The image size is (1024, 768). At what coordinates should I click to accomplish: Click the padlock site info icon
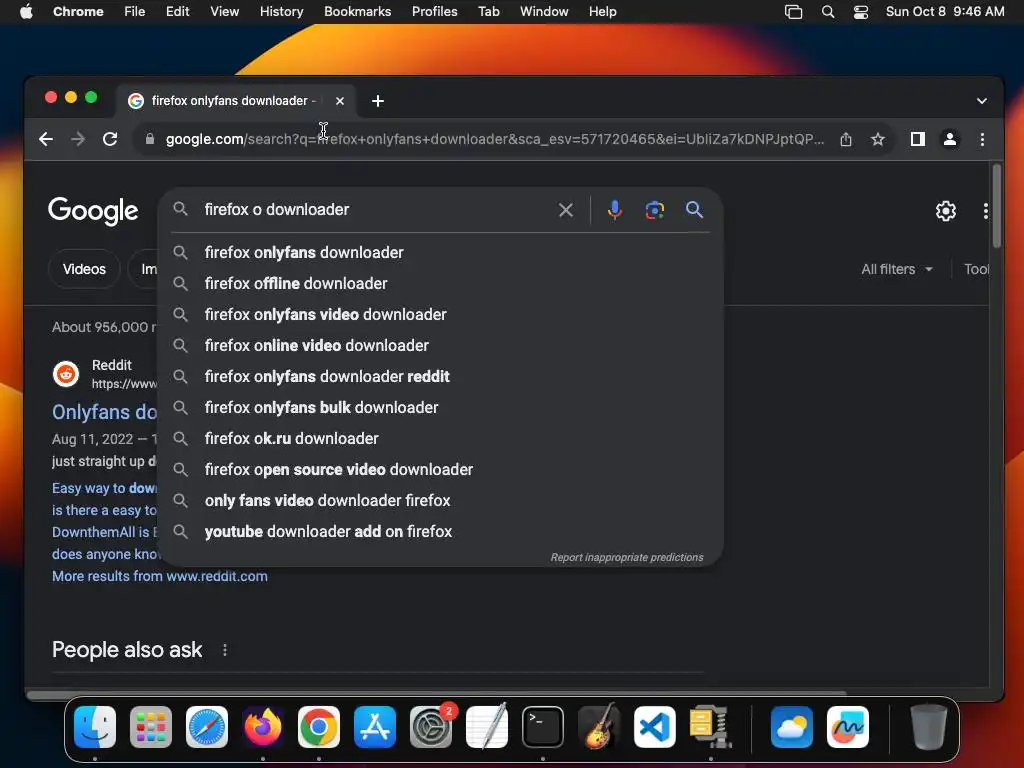coord(150,139)
